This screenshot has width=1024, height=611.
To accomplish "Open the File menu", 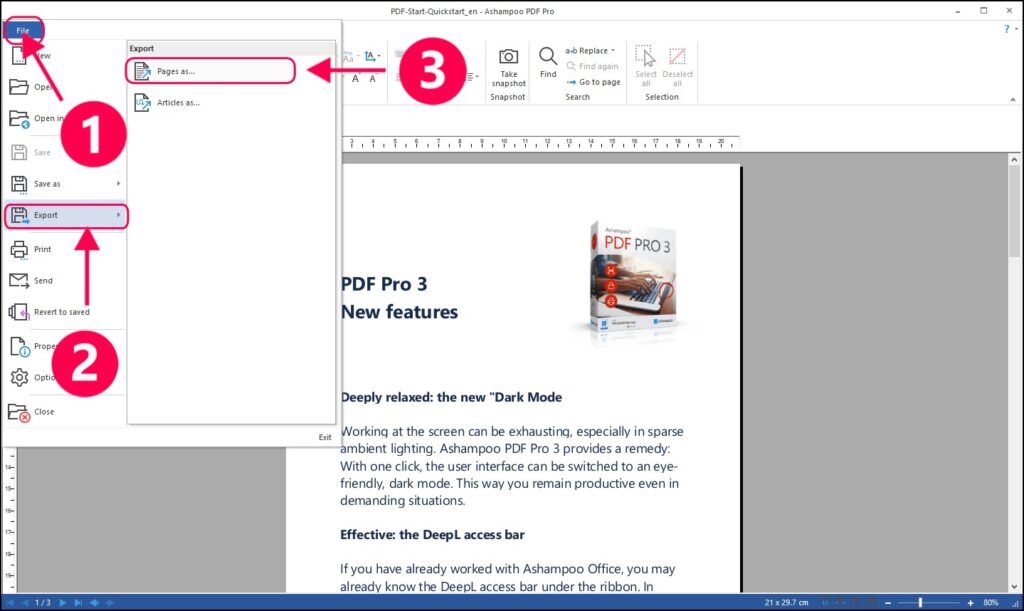I will pos(22,29).
